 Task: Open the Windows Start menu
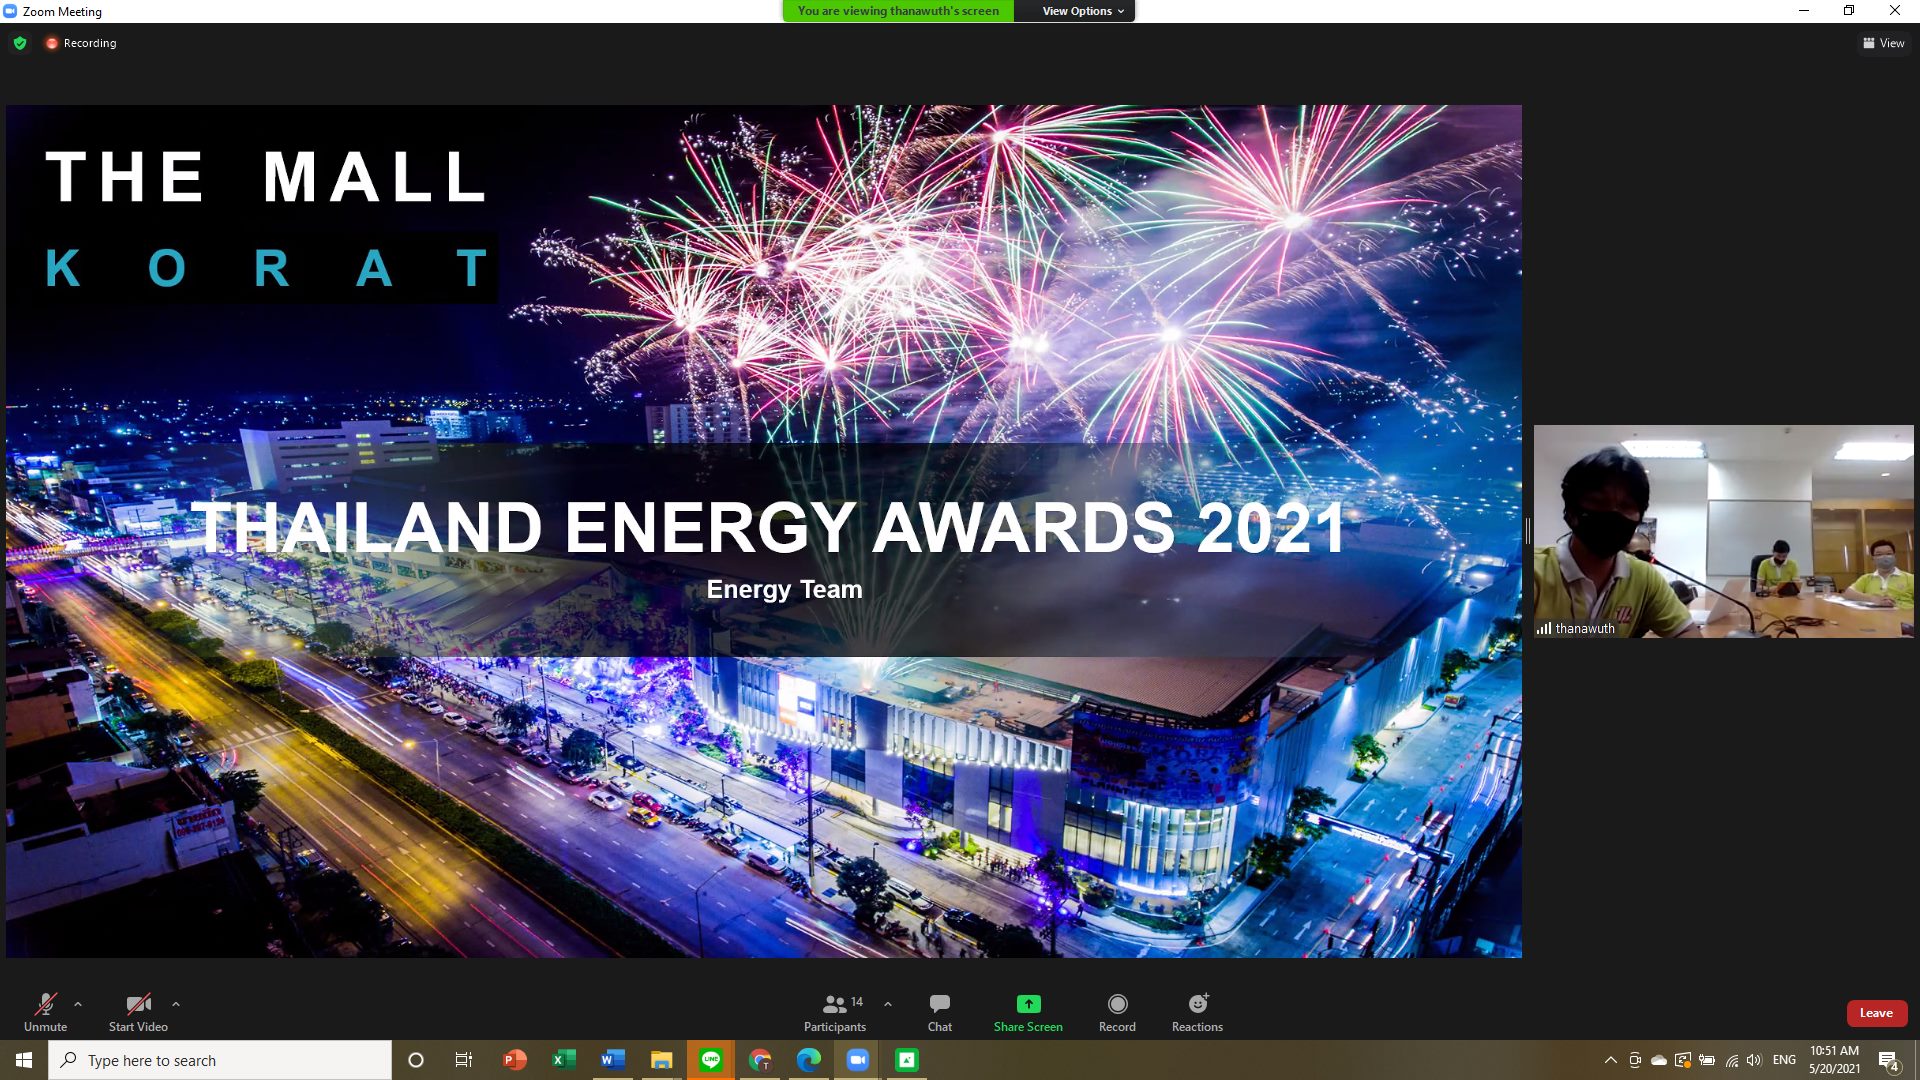tap(24, 1060)
